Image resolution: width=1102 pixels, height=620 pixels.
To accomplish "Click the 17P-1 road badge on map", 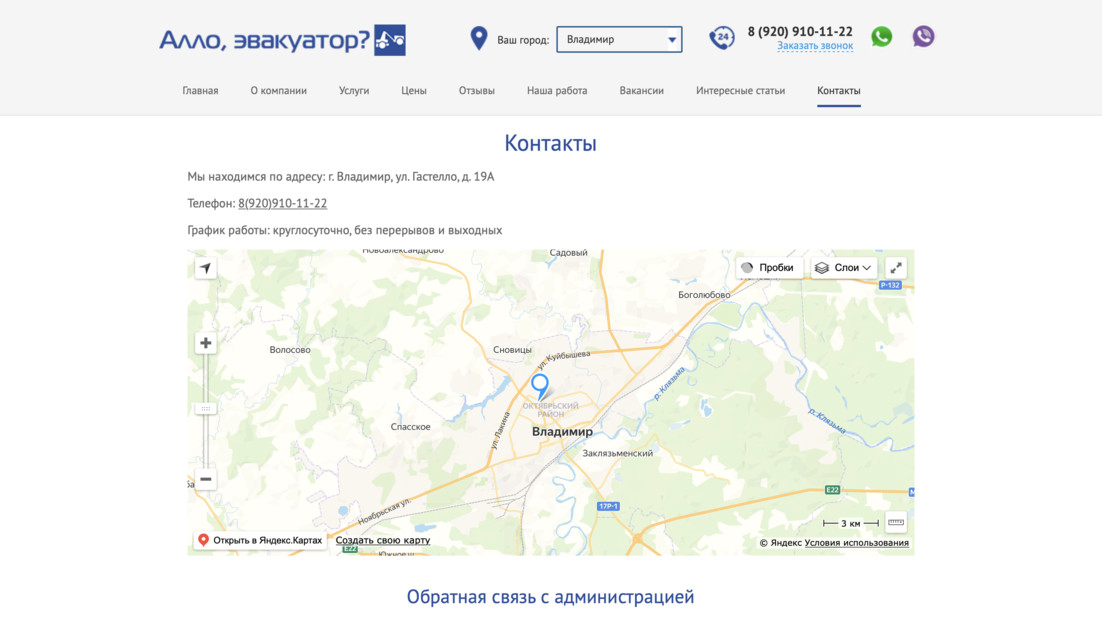I will 608,506.
